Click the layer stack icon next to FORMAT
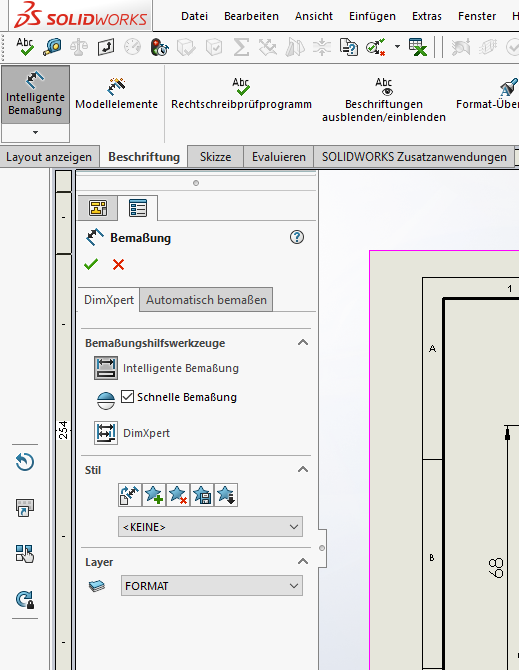519x670 pixels. pyautogui.click(x=97, y=586)
